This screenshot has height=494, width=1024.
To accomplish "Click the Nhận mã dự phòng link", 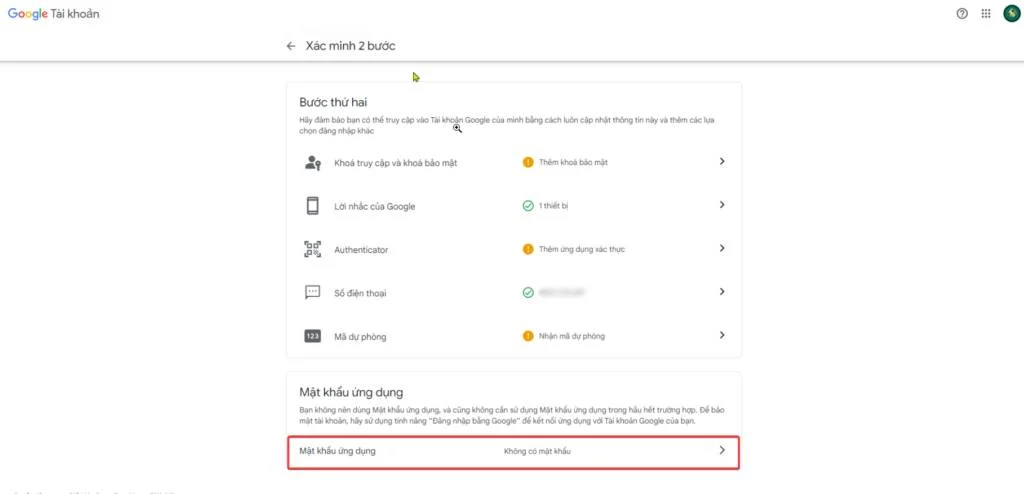I will tap(571, 336).
